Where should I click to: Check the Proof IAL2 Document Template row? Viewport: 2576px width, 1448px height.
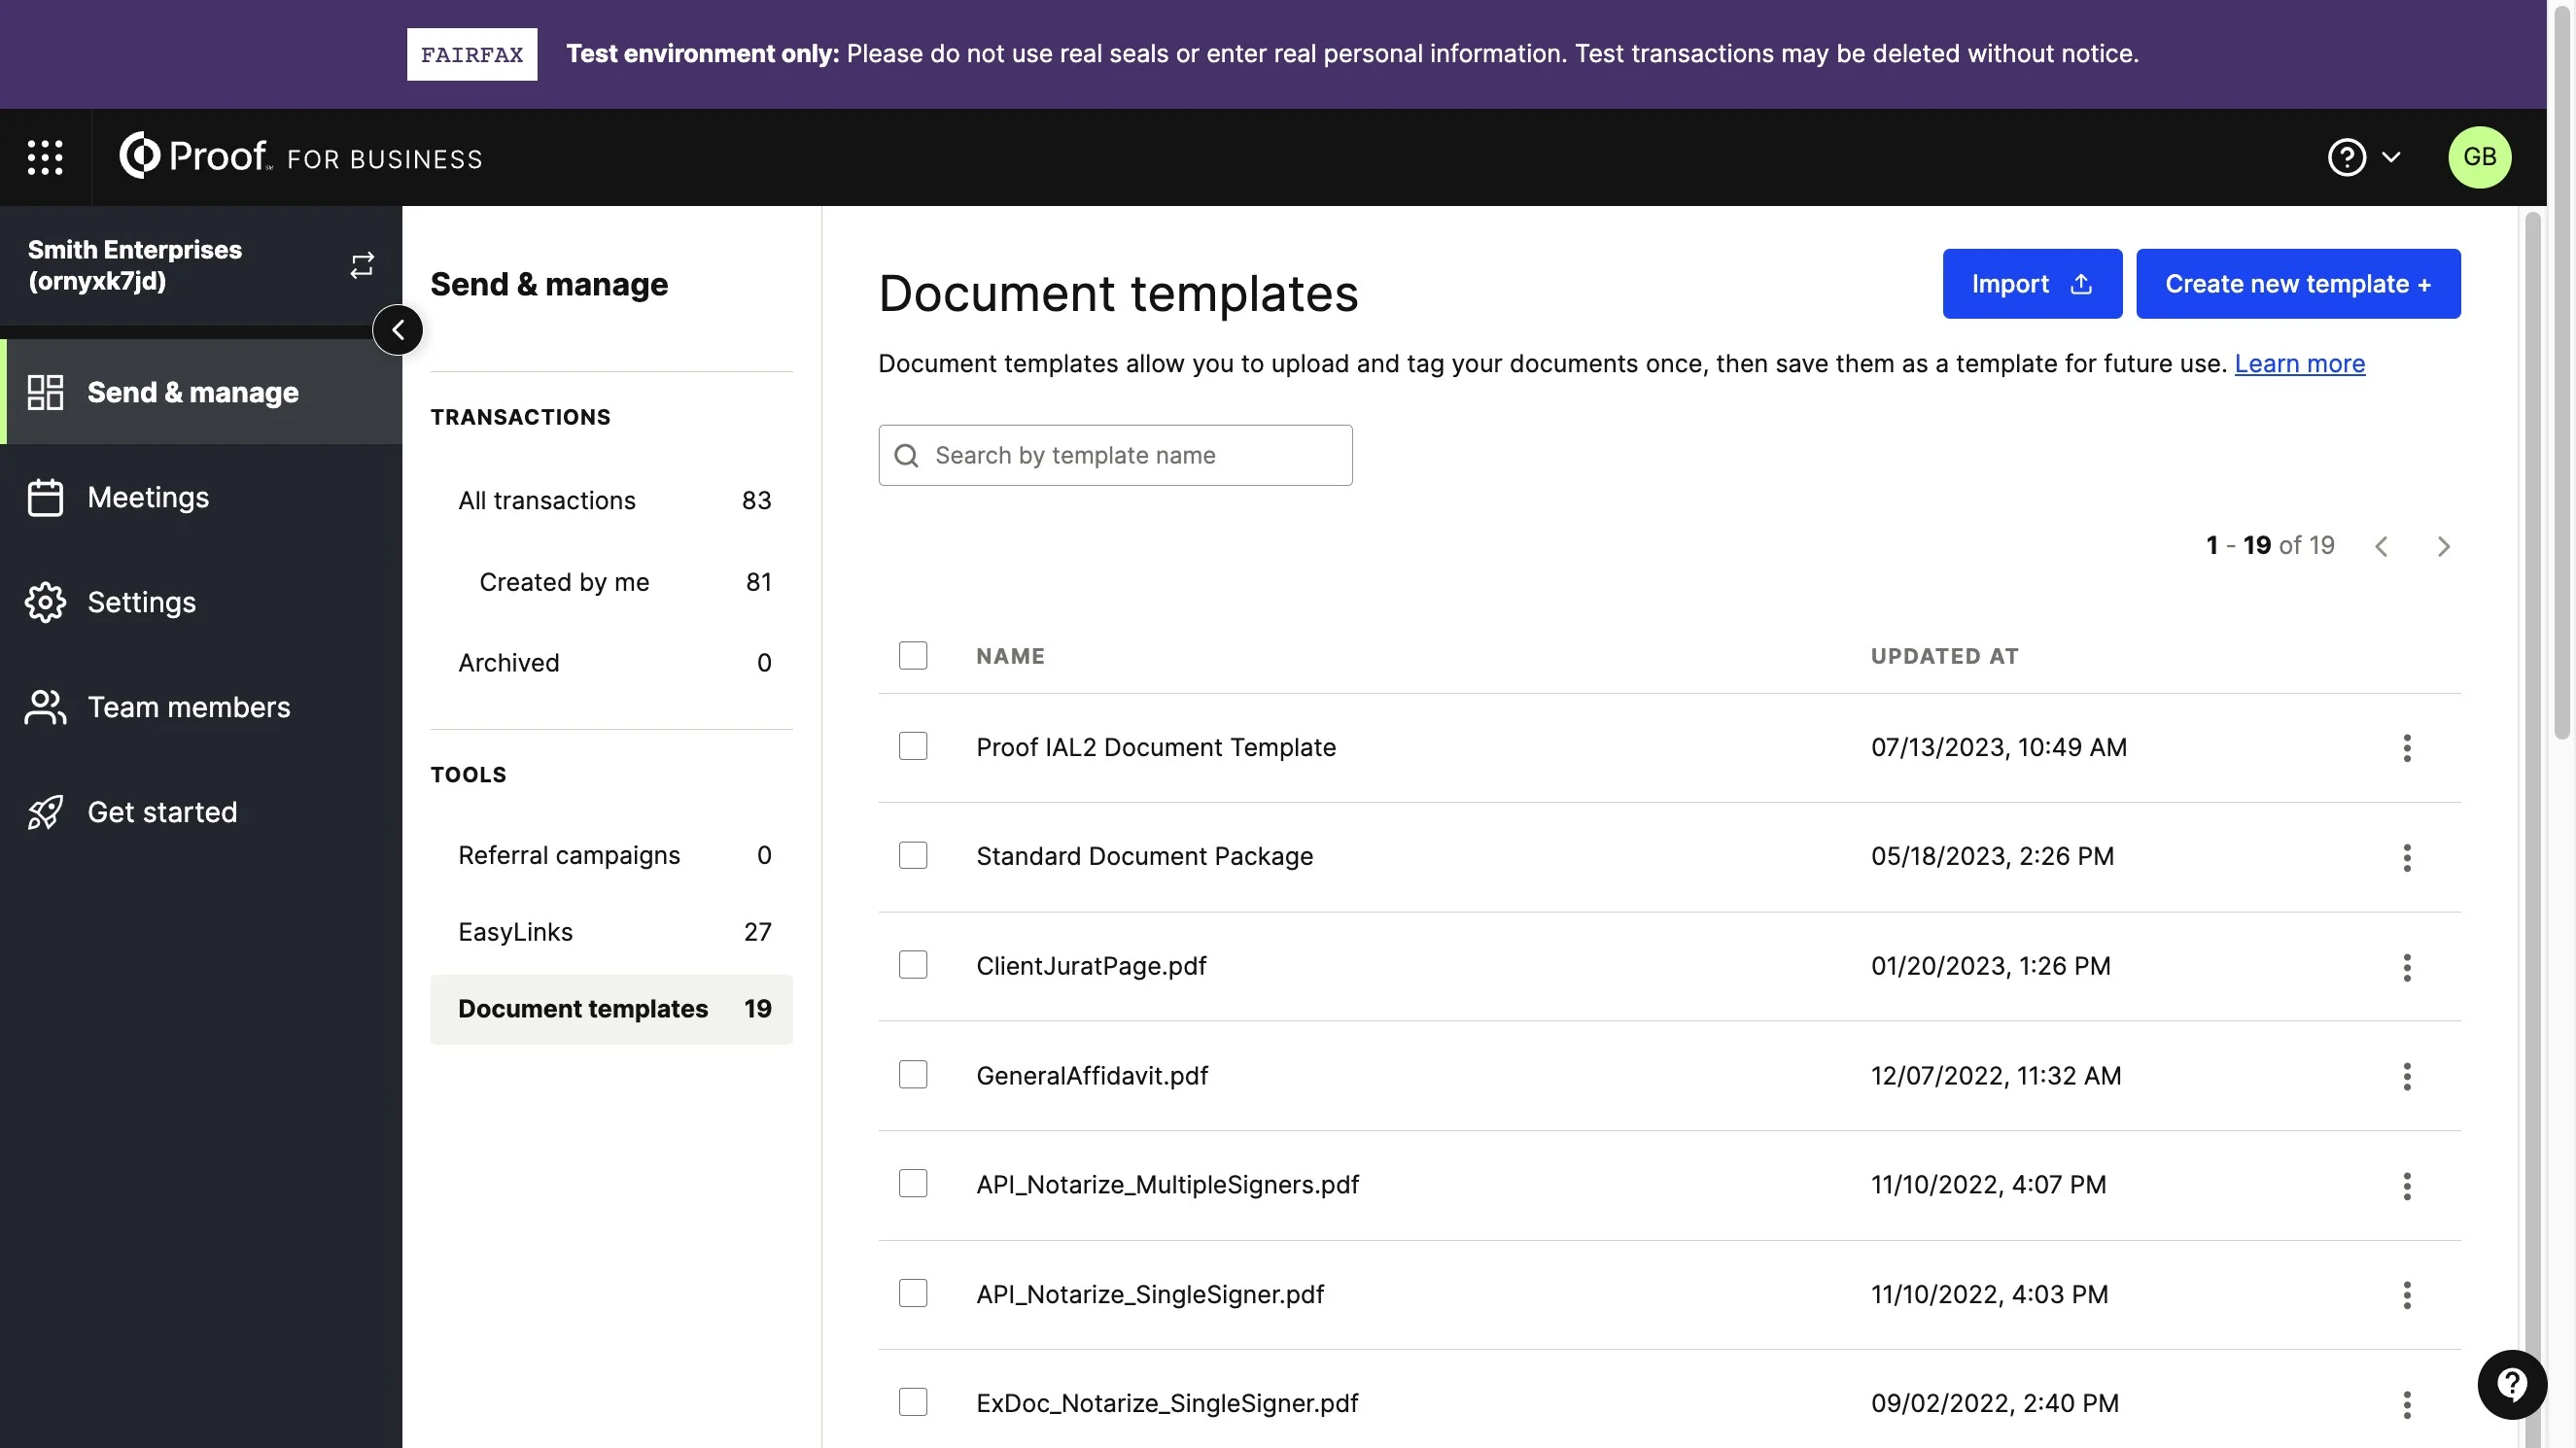[912, 746]
